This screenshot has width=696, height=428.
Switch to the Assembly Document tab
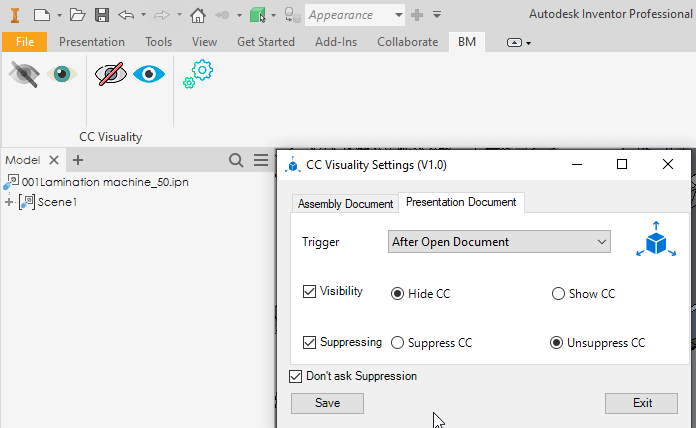click(x=345, y=204)
